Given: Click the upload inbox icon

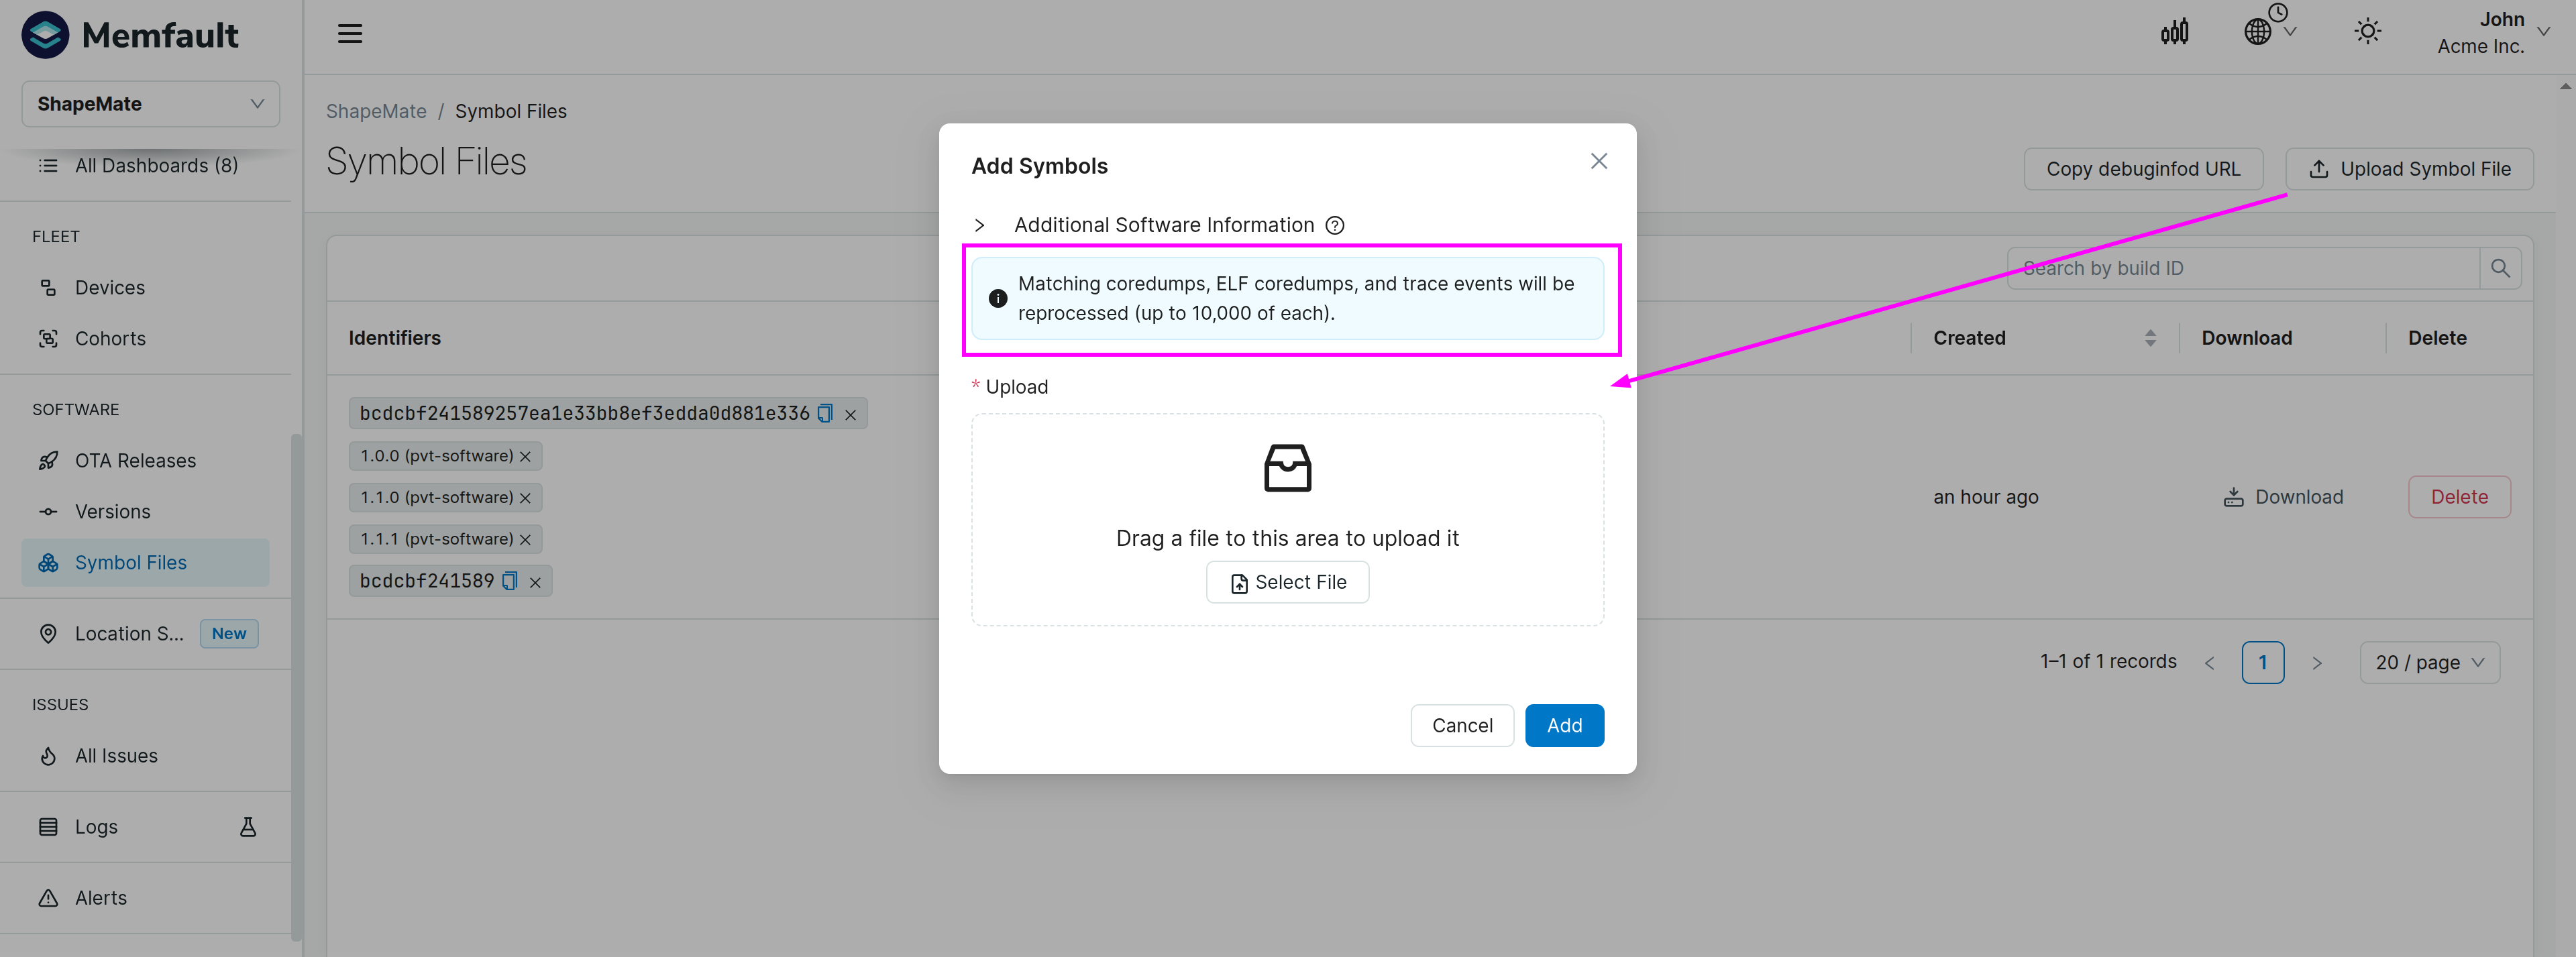Looking at the screenshot, I should pos(1287,468).
